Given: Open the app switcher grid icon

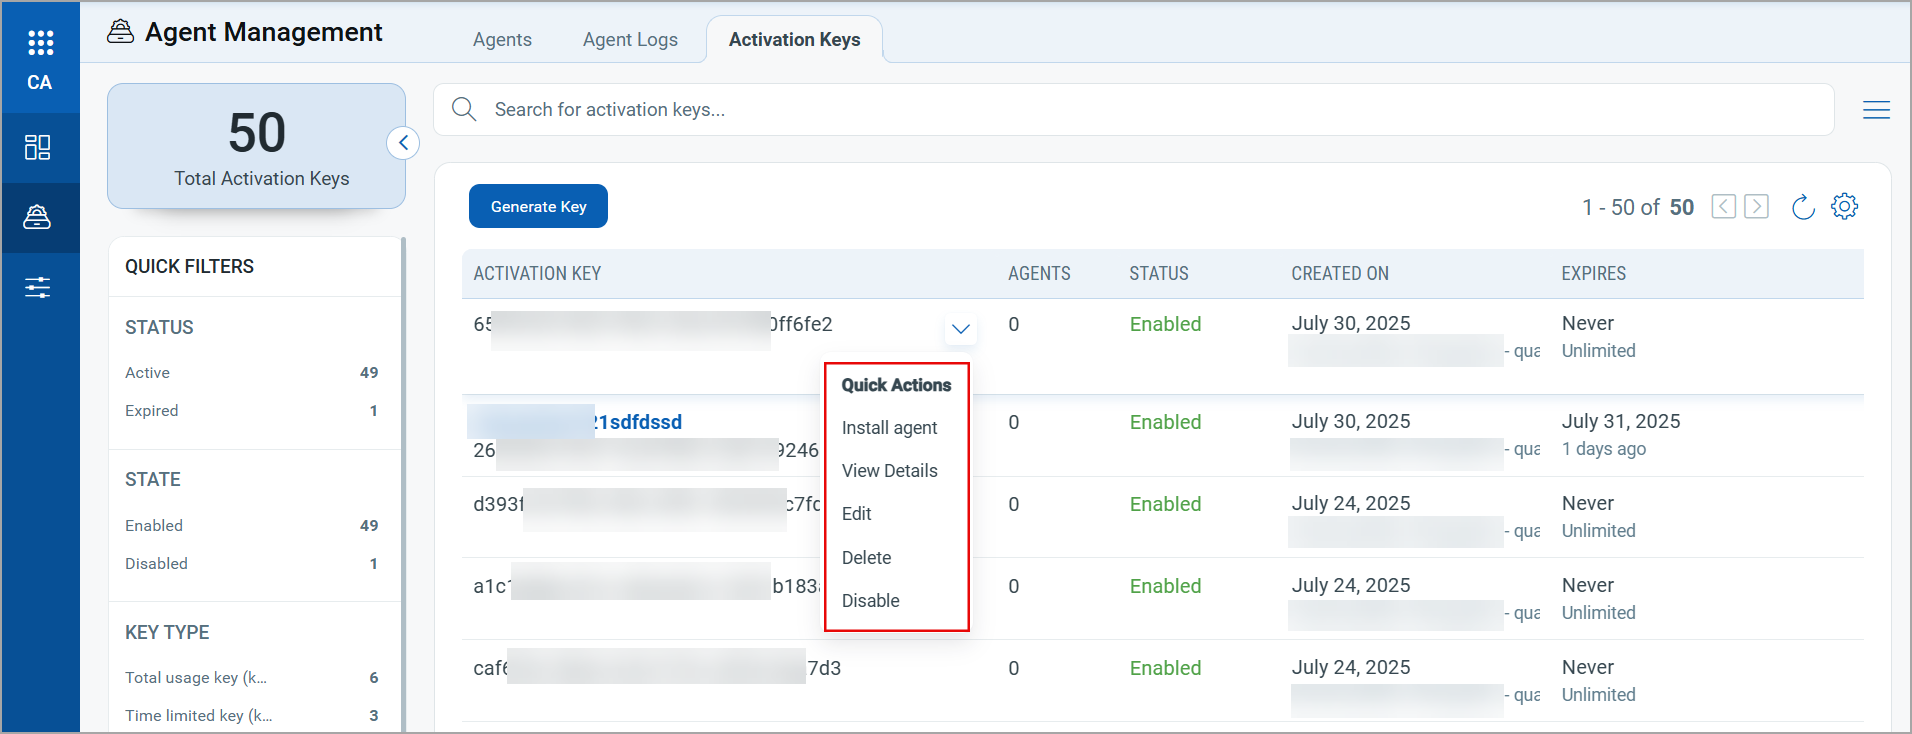Looking at the screenshot, I should (x=40, y=43).
